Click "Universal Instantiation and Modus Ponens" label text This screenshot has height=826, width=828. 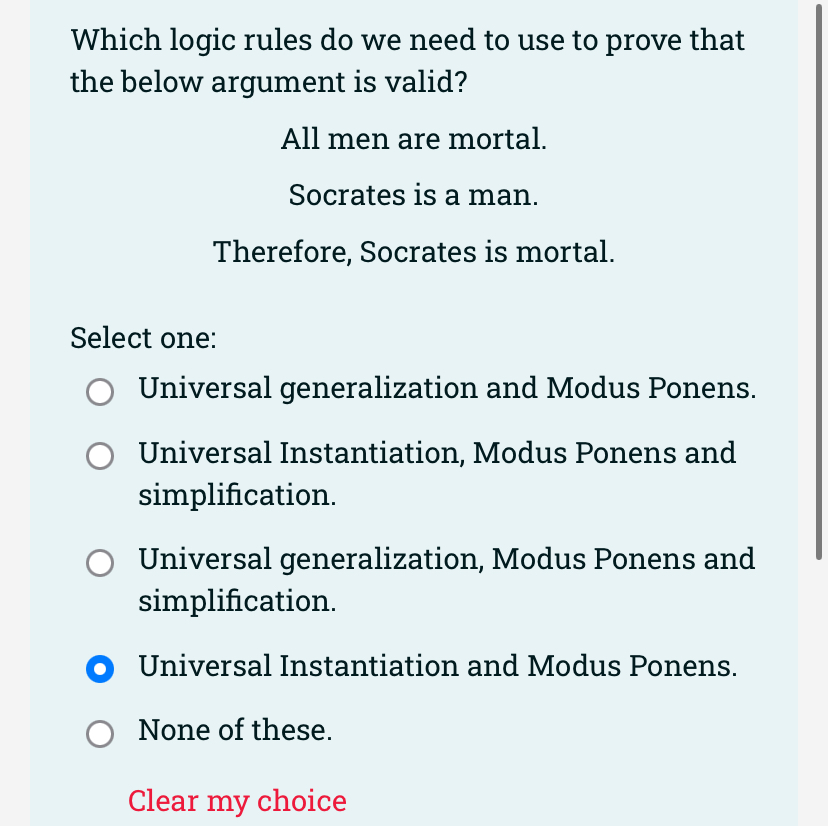[440, 666]
